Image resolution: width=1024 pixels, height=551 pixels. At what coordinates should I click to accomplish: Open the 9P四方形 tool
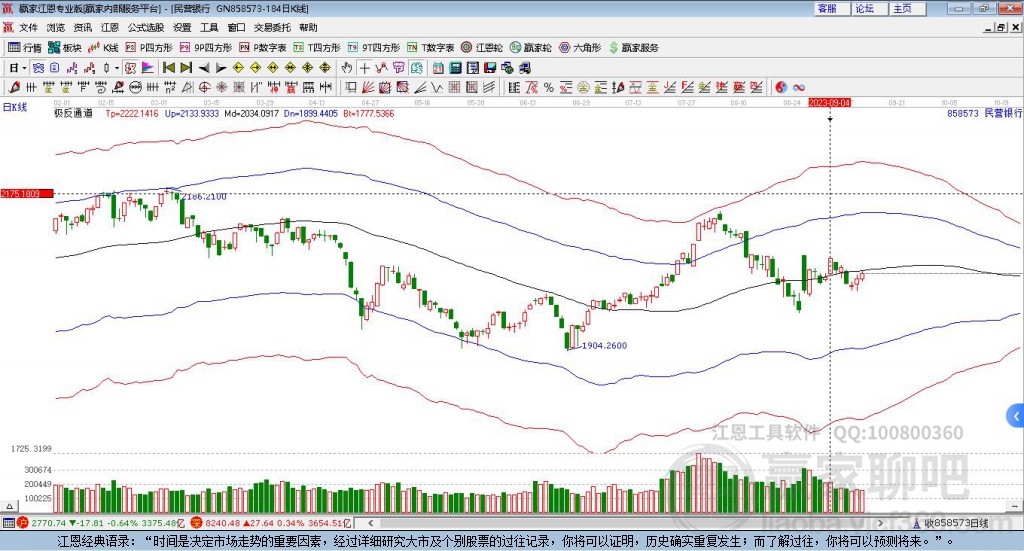tap(206, 48)
